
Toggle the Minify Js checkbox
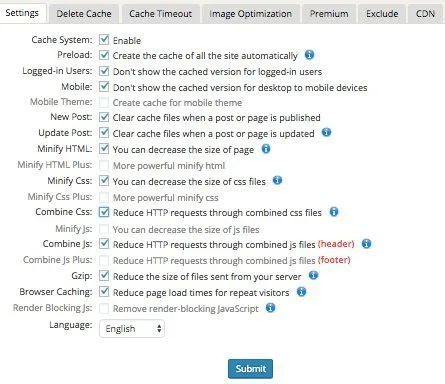104,229
